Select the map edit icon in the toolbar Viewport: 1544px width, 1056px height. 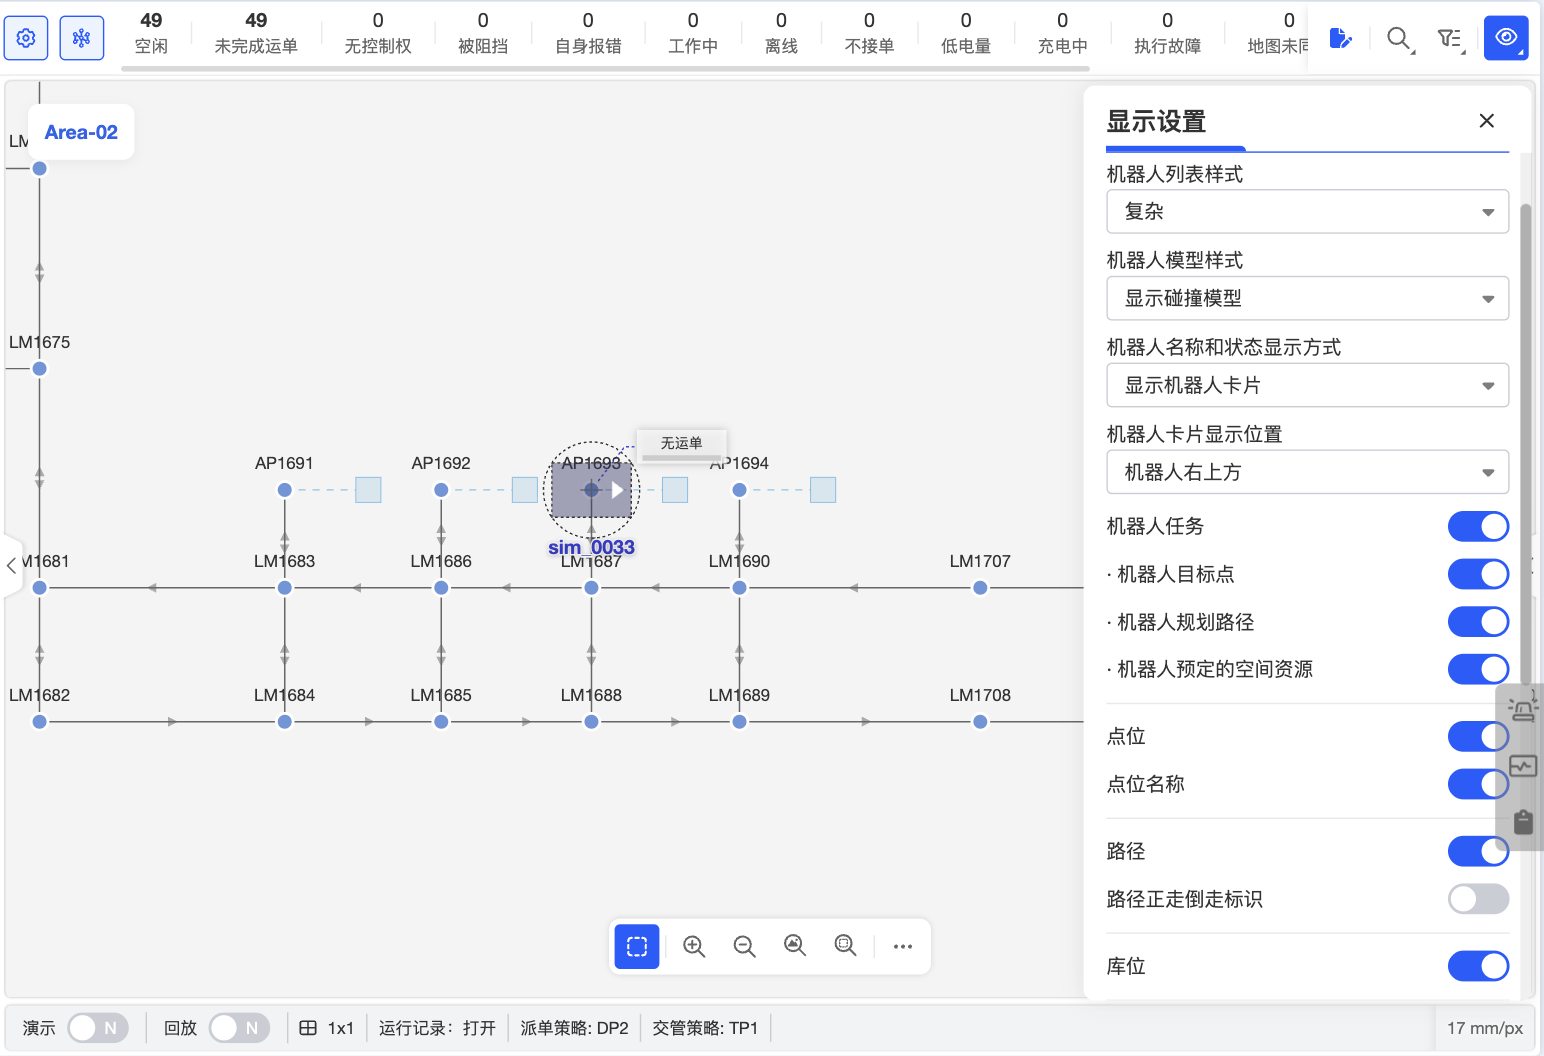1341,37
